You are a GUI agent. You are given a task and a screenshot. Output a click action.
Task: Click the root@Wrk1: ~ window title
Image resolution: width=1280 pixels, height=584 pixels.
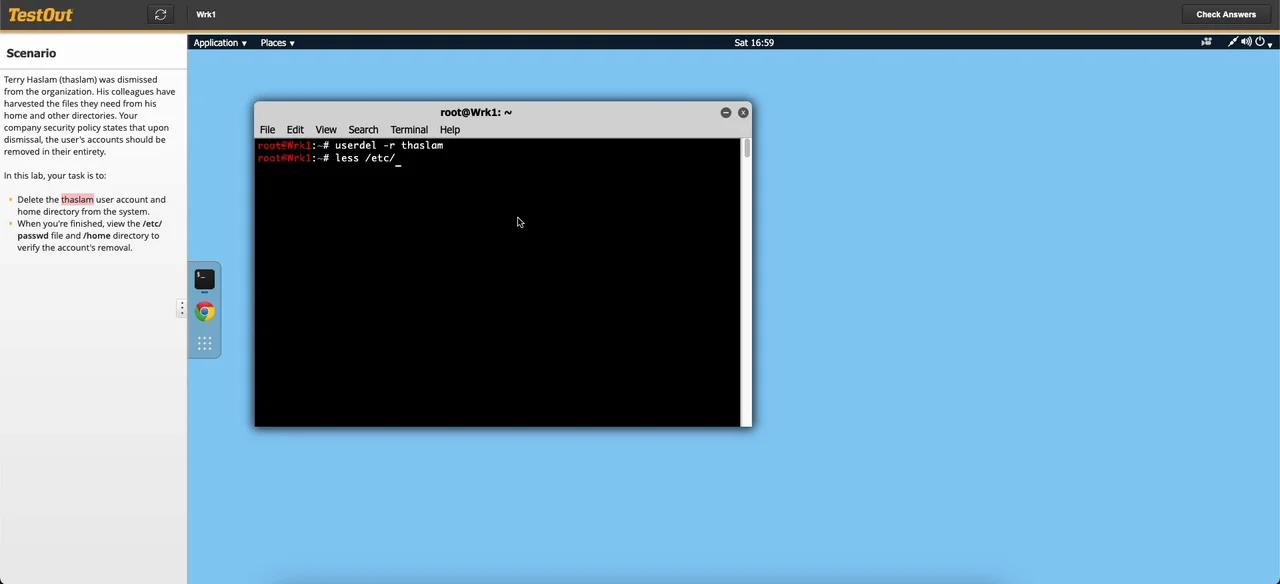coord(476,112)
